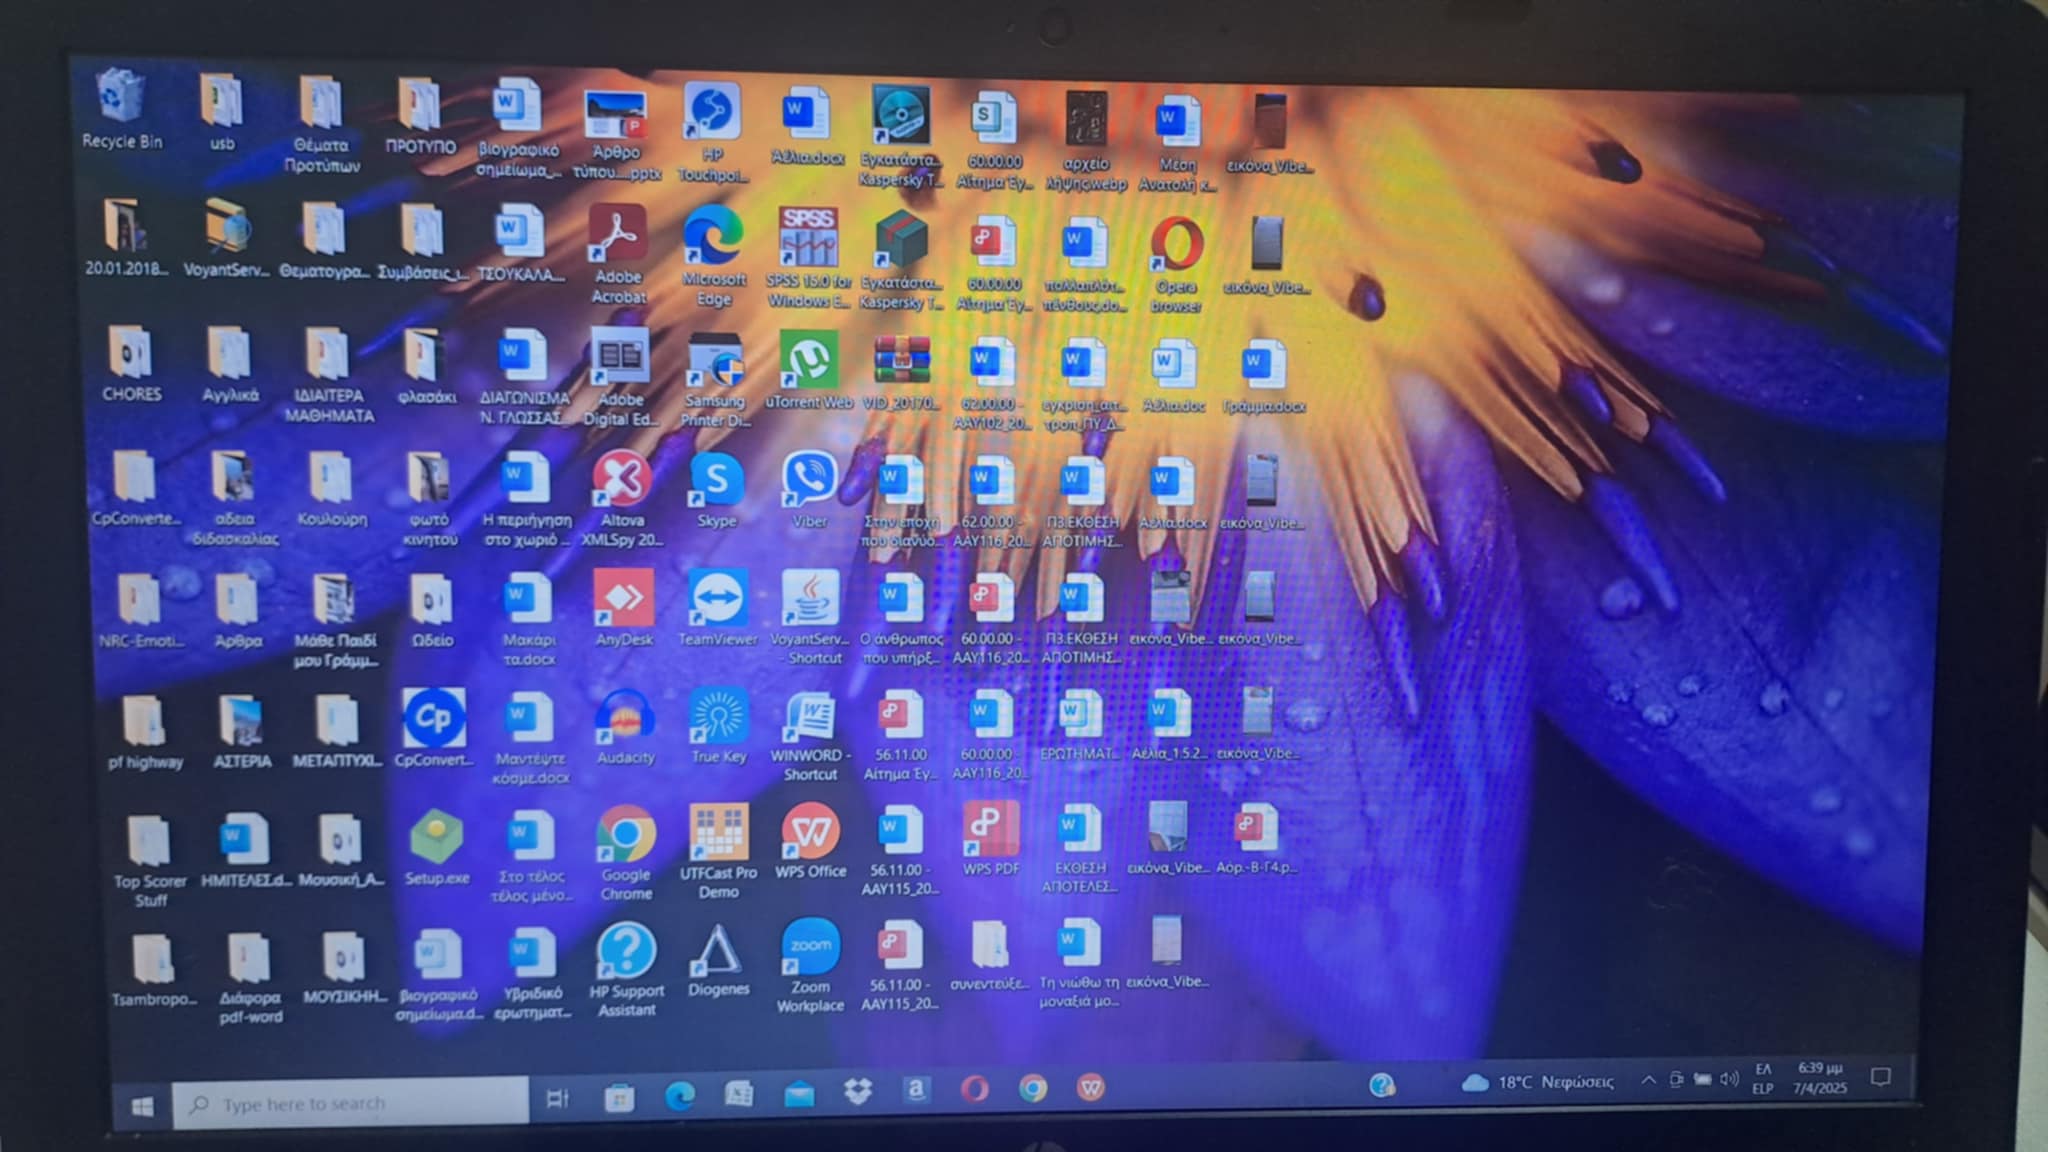
Task: Select the VID_20170 WinRAR archive
Action: (902, 372)
